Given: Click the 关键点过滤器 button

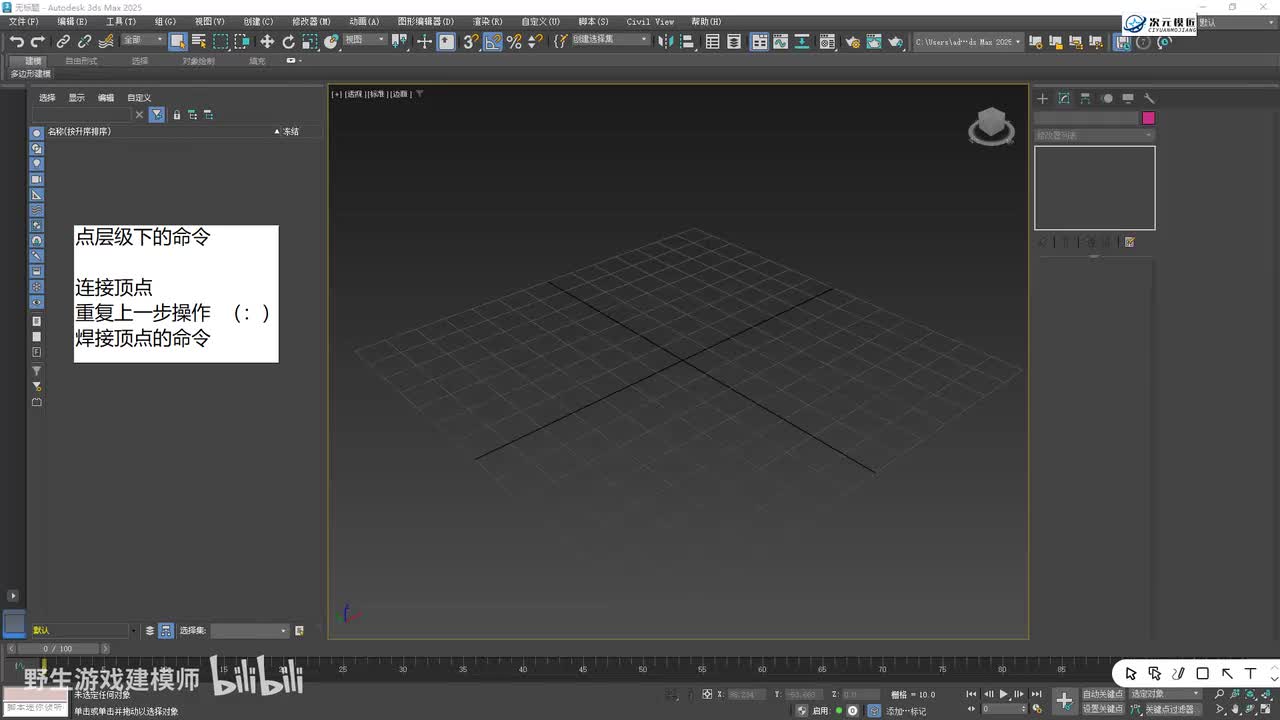Looking at the screenshot, I should [1170, 709].
